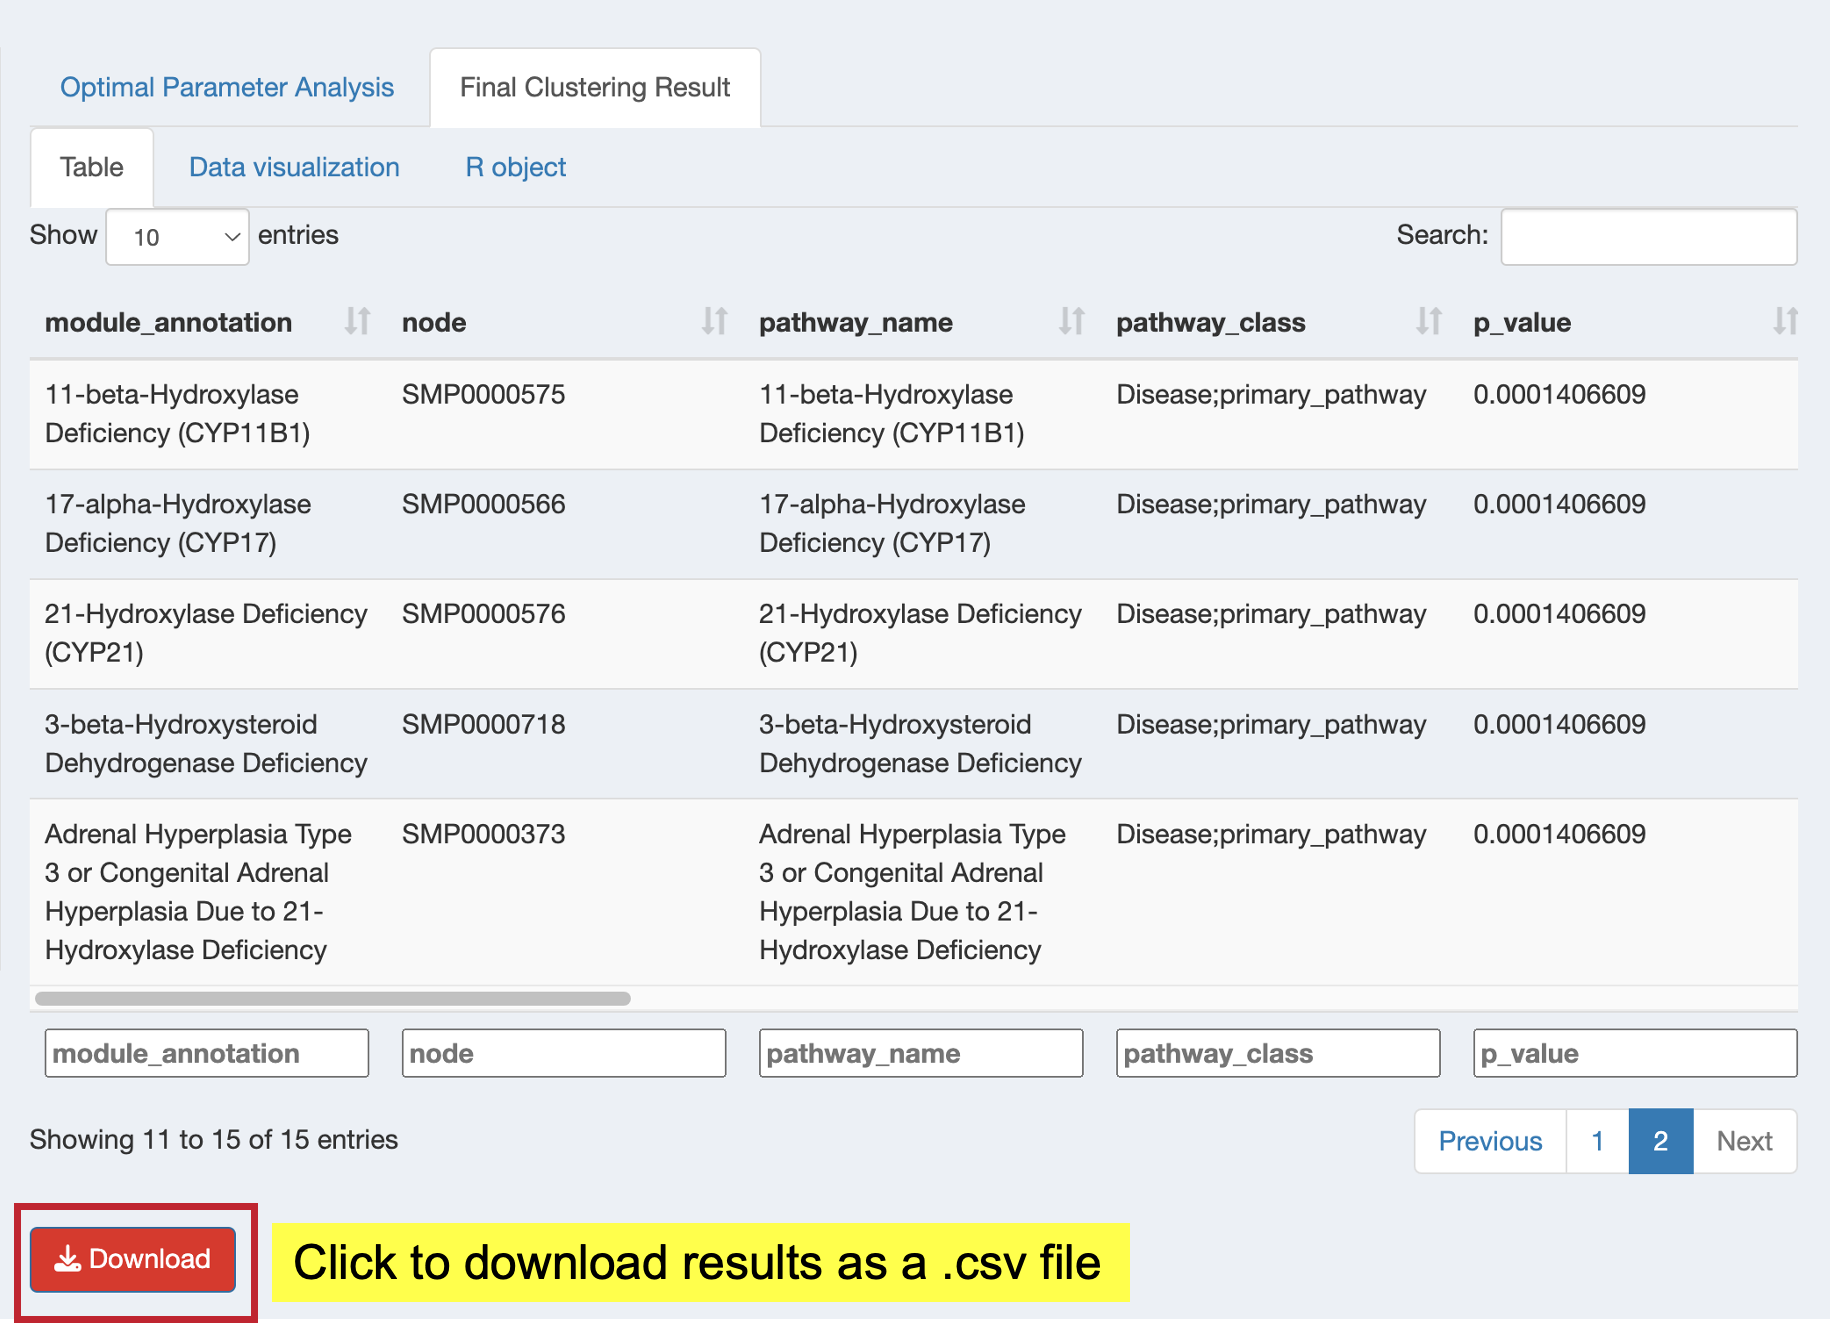Open the R object sub-tab
This screenshot has width=1830, height=1330.
[516, 167]
